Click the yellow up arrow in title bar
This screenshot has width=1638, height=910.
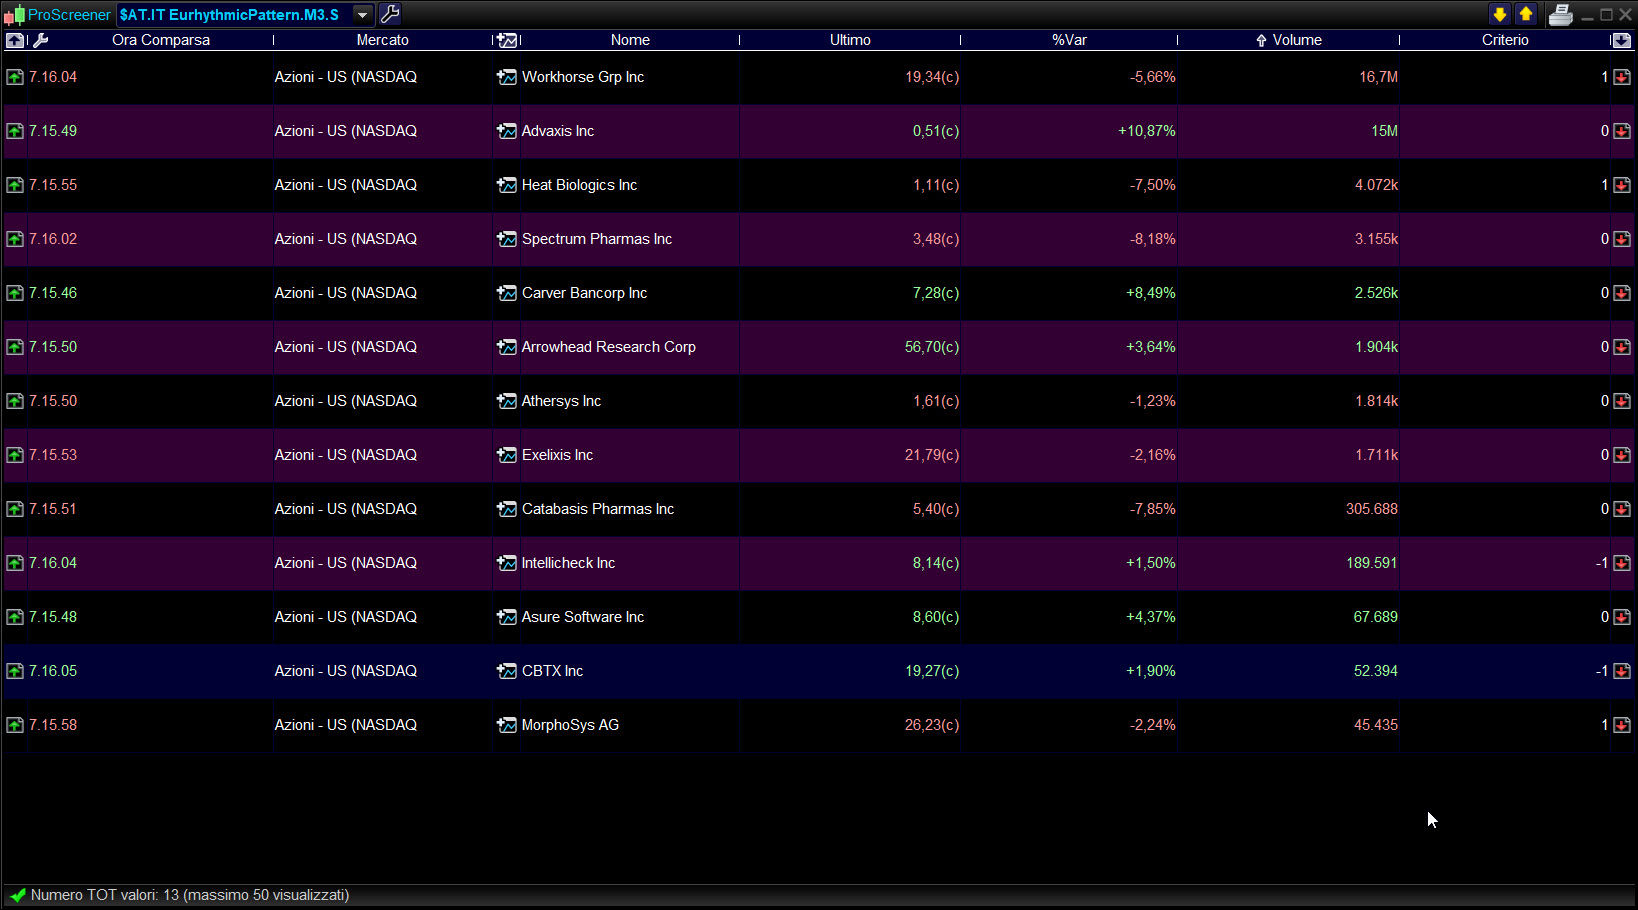1526,14
